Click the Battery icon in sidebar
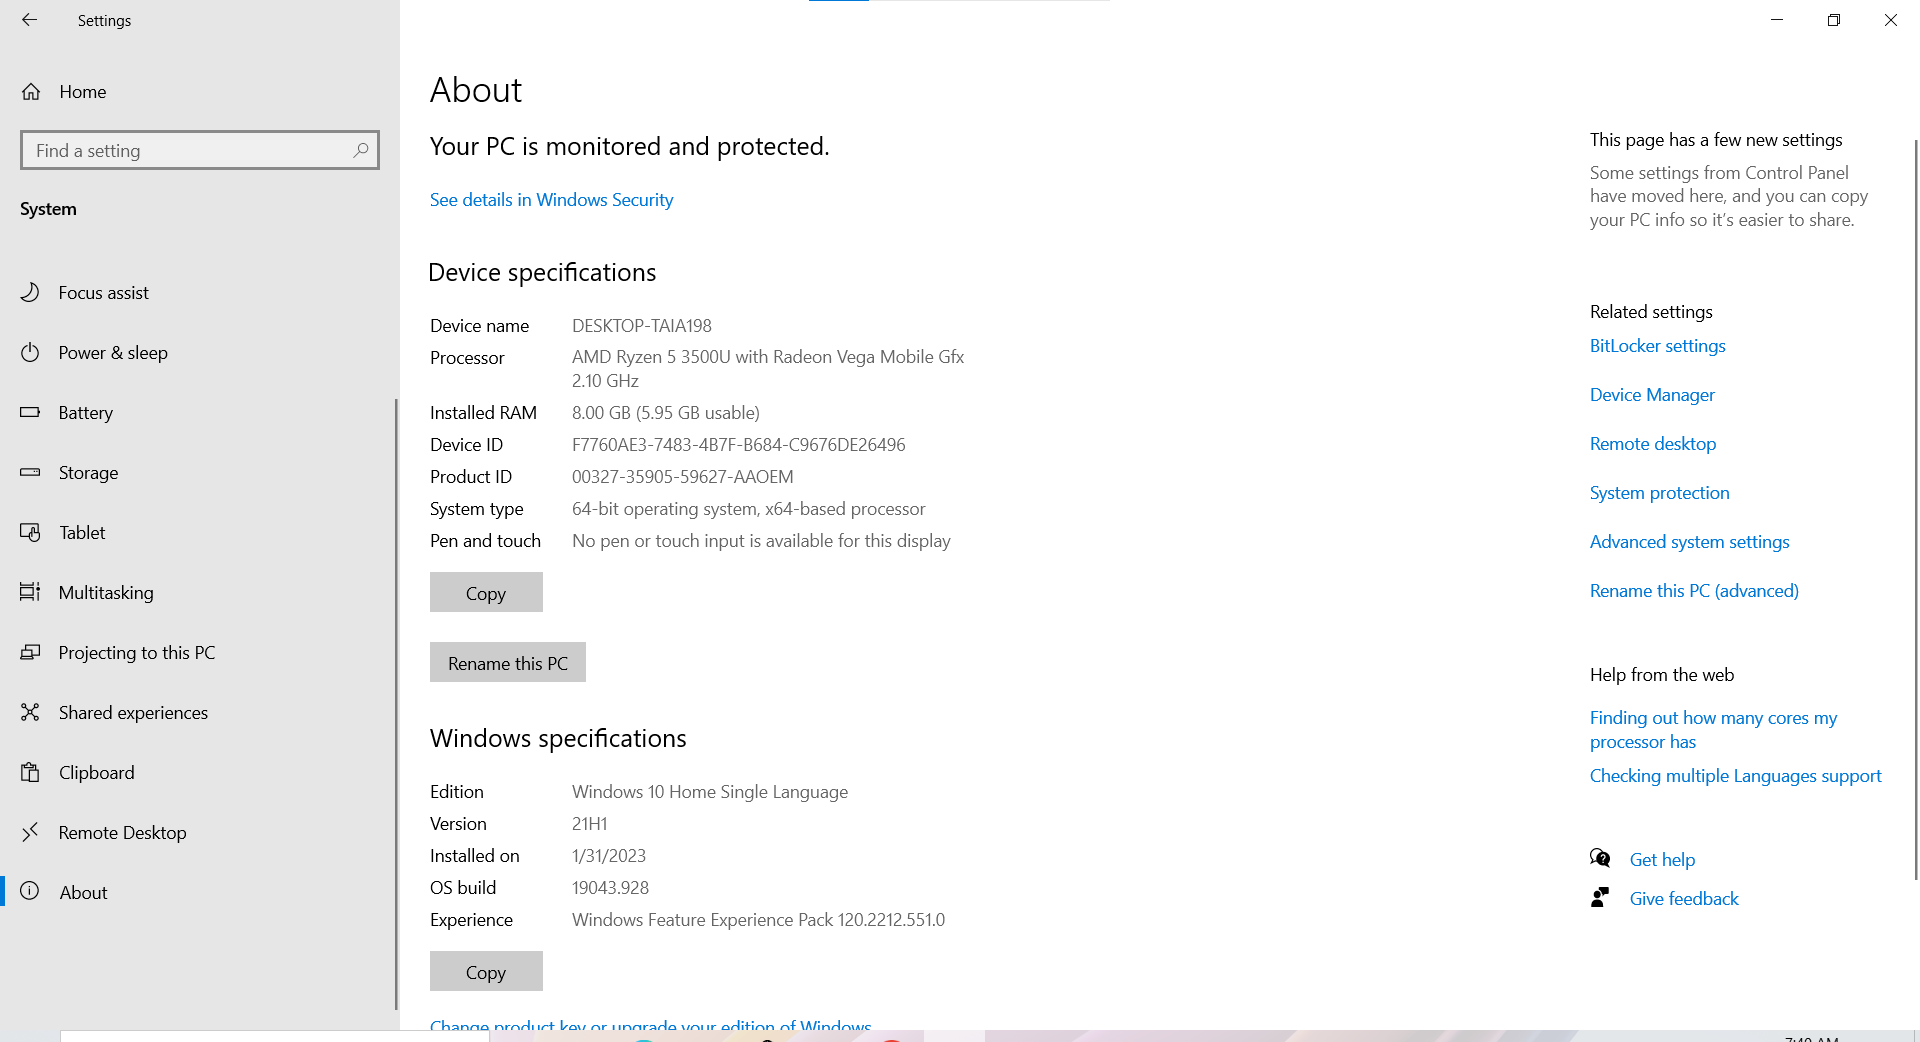Viewport: 1920px width, 1042px height. [x=30, y=412]
